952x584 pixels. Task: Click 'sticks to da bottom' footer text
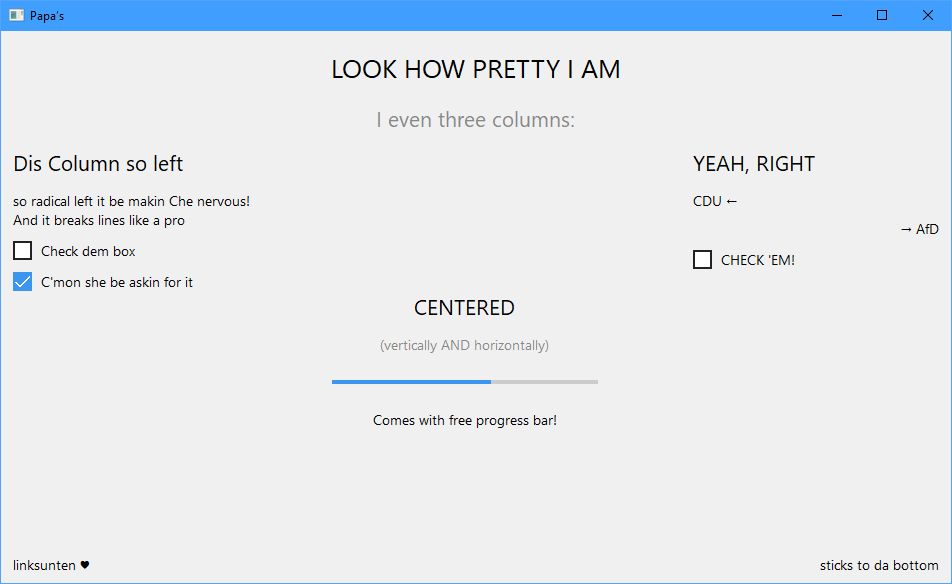(x=879, y=565)
